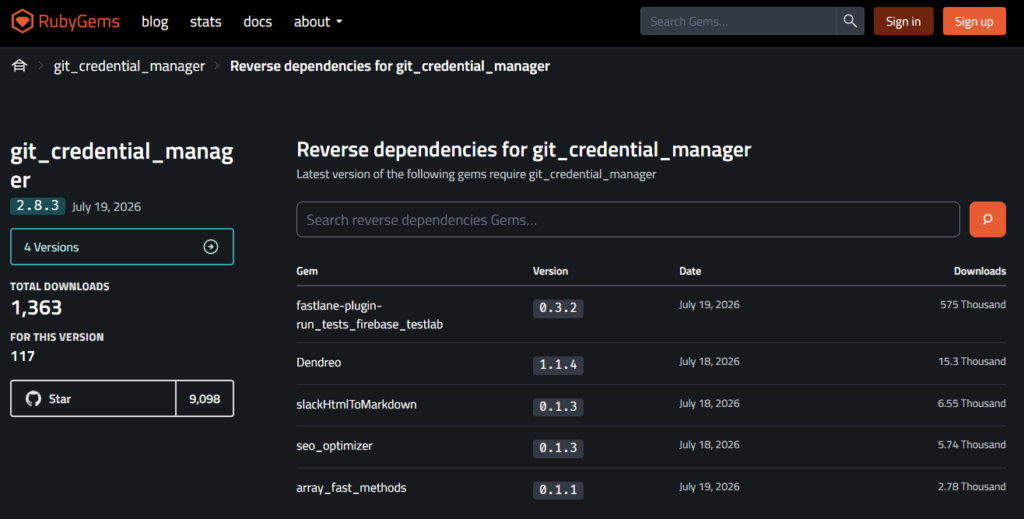Click the sidebar date July 19, 2026
This screenshot has width=1024, height=519.
(x=106, y=207)
